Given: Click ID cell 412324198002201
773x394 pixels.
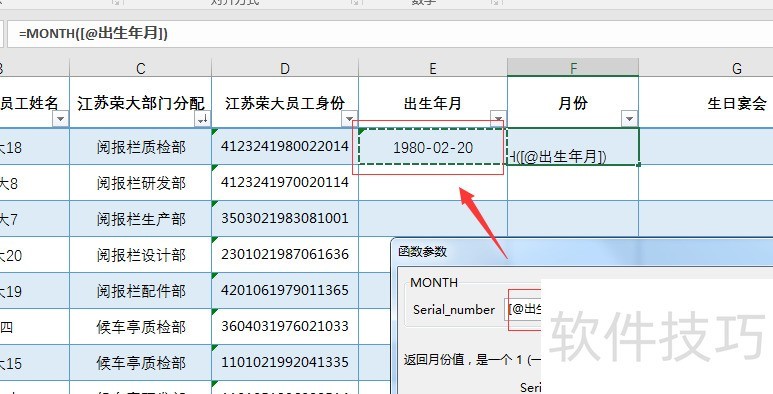Looking at the screenshot, I should (285, 146).
